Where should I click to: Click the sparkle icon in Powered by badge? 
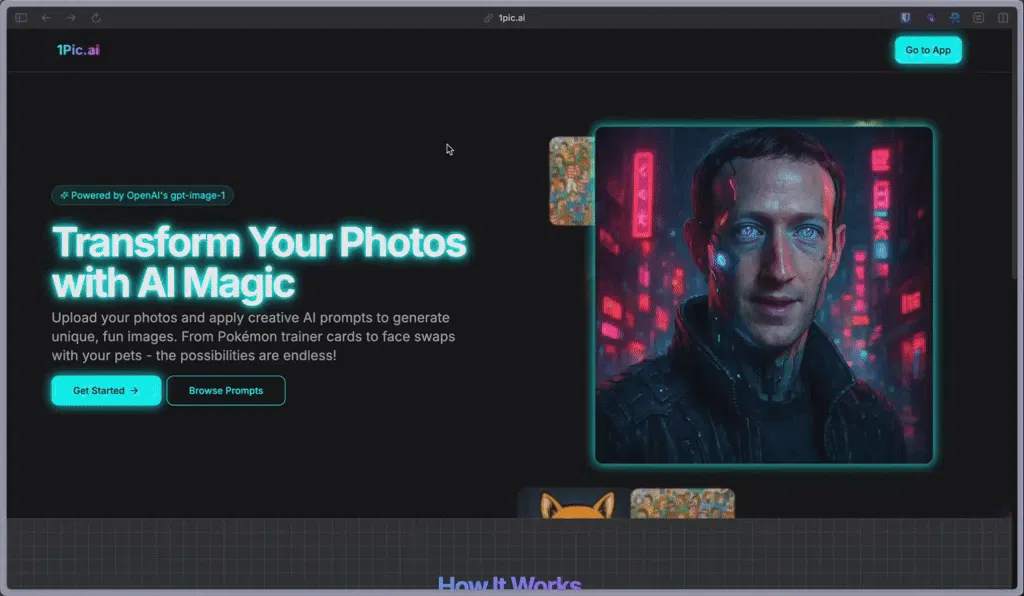coord(64,195)
